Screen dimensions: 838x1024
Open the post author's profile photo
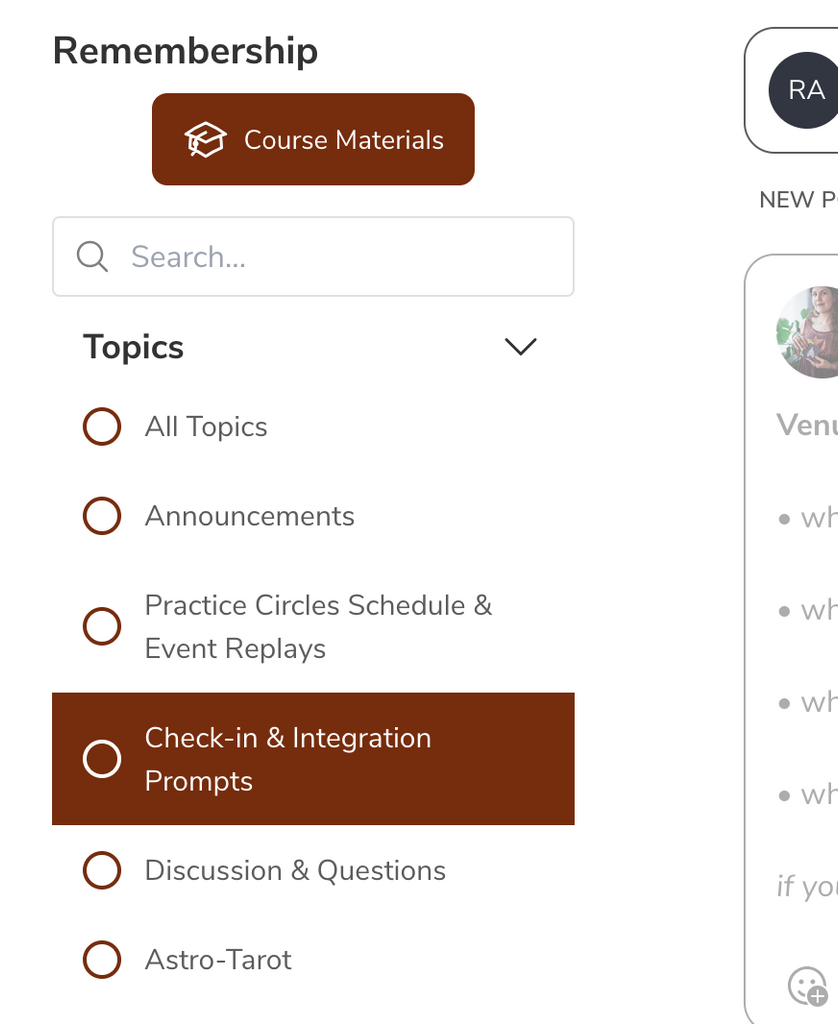pos(810,332)
